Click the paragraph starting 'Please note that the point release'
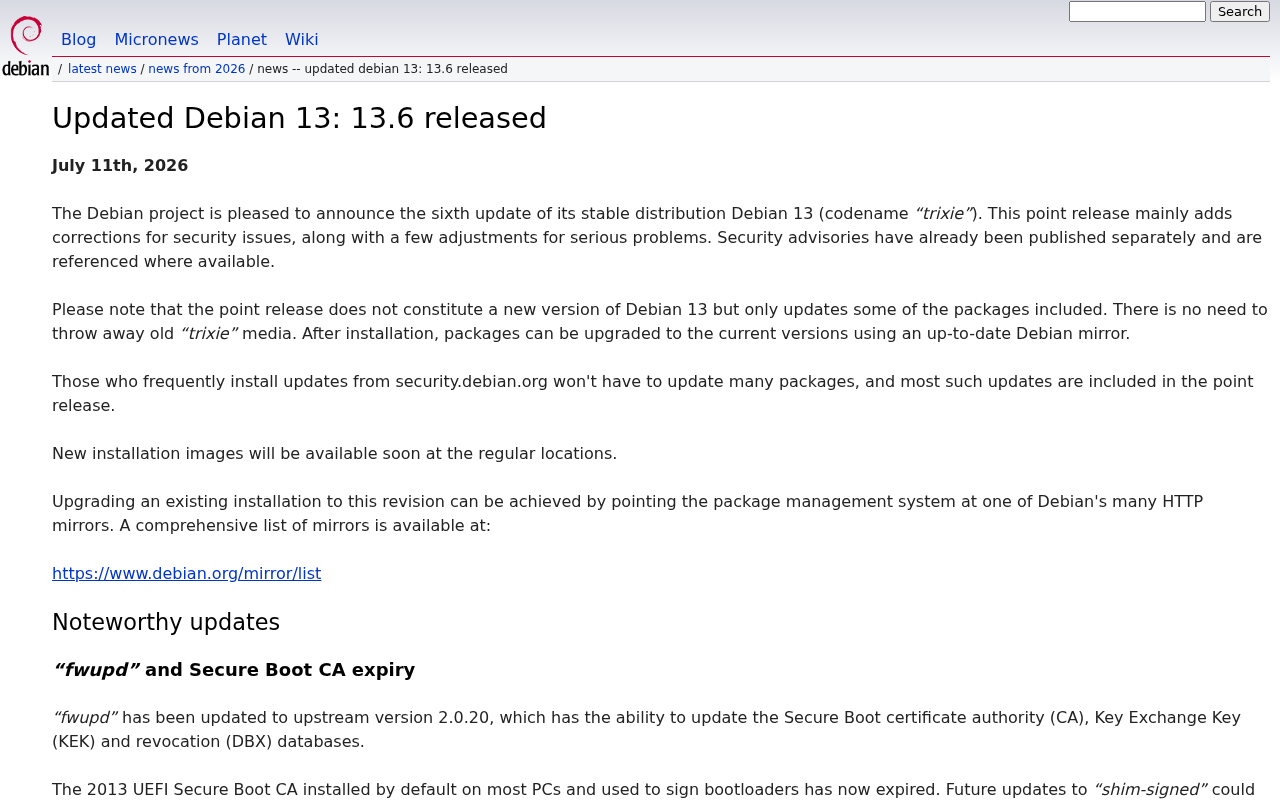The image size is (1280, 800). 660,322
